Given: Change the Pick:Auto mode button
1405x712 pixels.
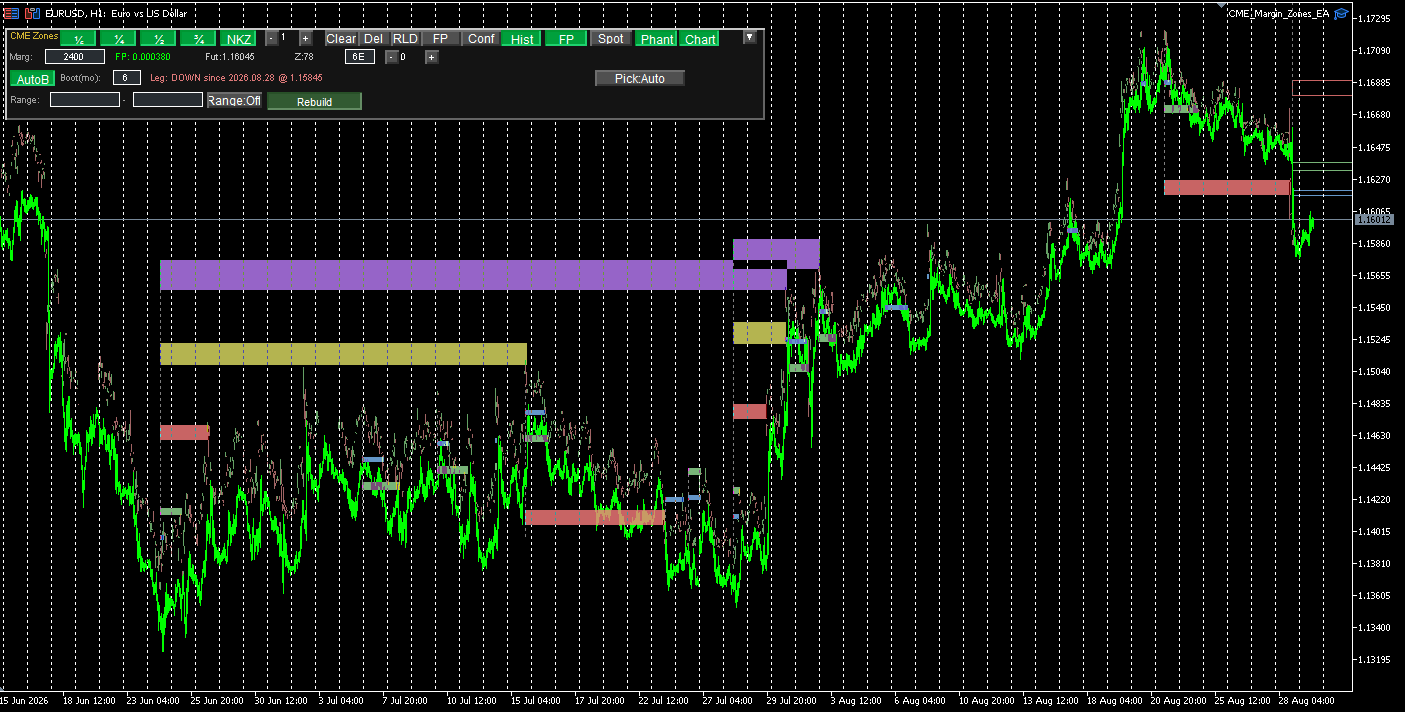Looking at the screenshot, I should click(640, 78).
